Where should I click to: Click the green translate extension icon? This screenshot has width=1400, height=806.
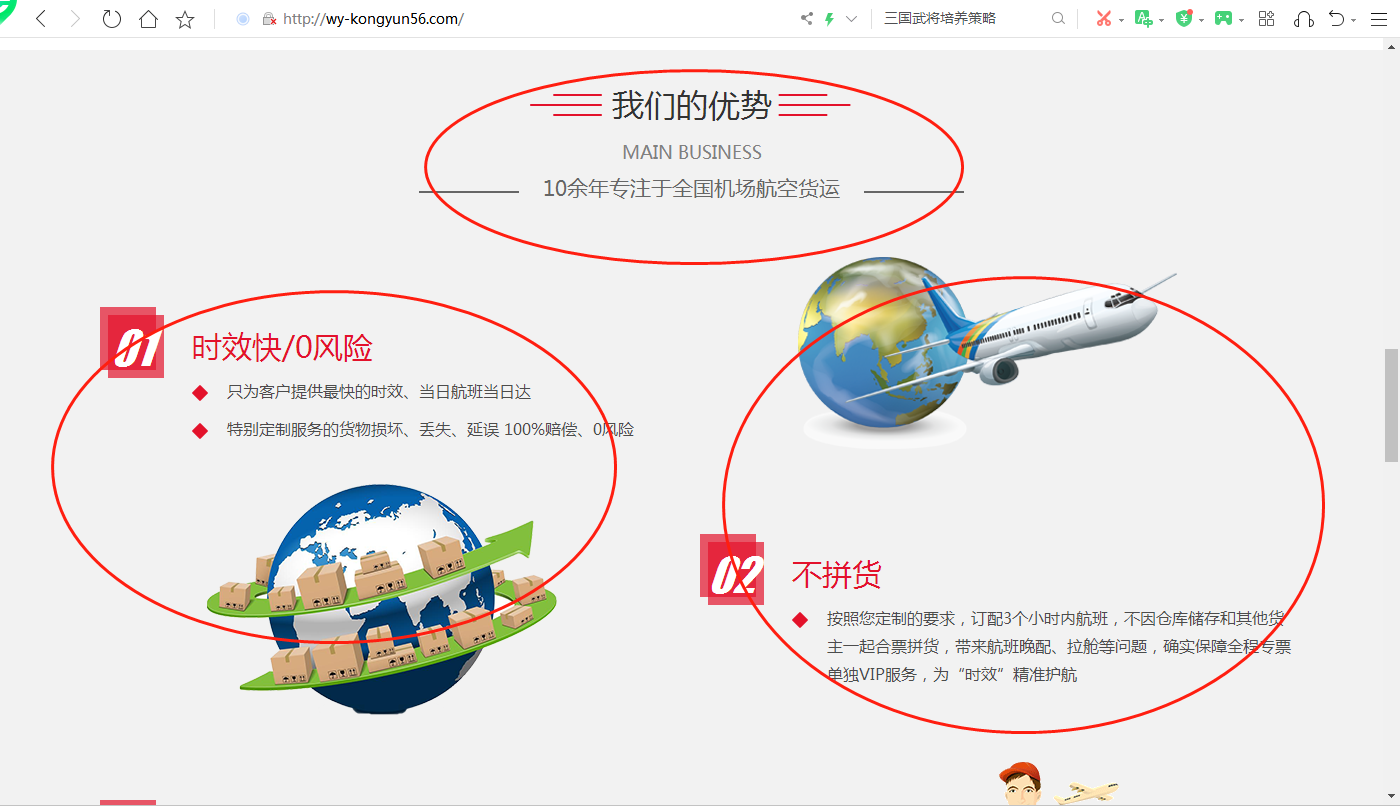click(x=1143, y=19)
